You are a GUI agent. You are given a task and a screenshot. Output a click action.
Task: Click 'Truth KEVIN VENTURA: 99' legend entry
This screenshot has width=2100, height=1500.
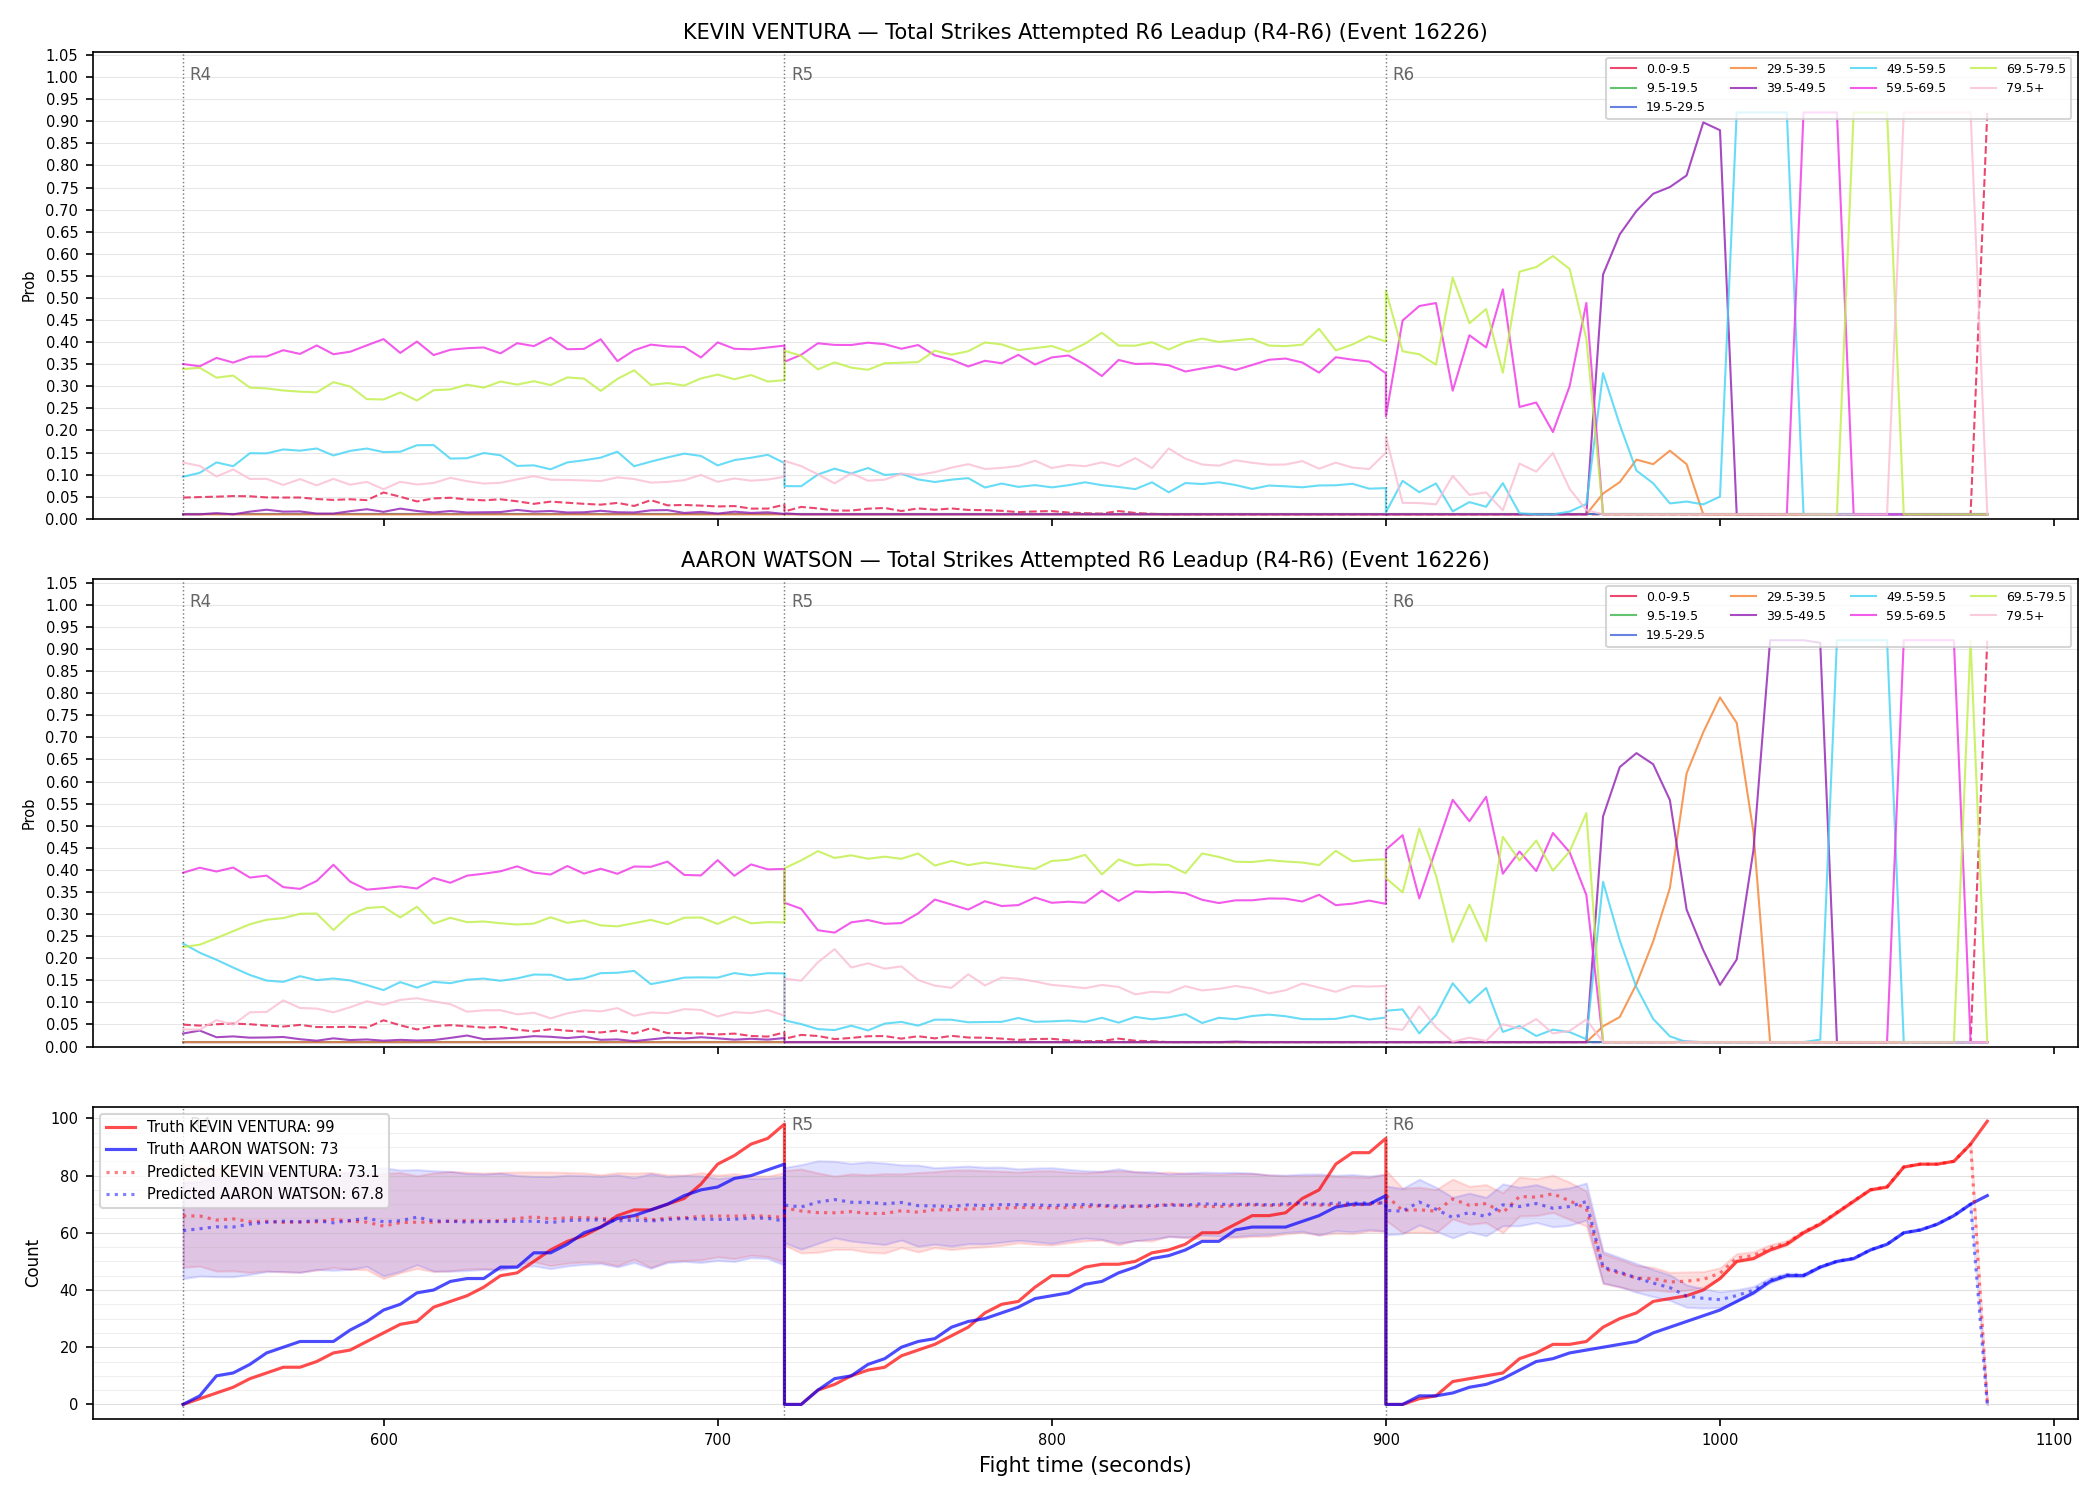tap(220, 1127)
